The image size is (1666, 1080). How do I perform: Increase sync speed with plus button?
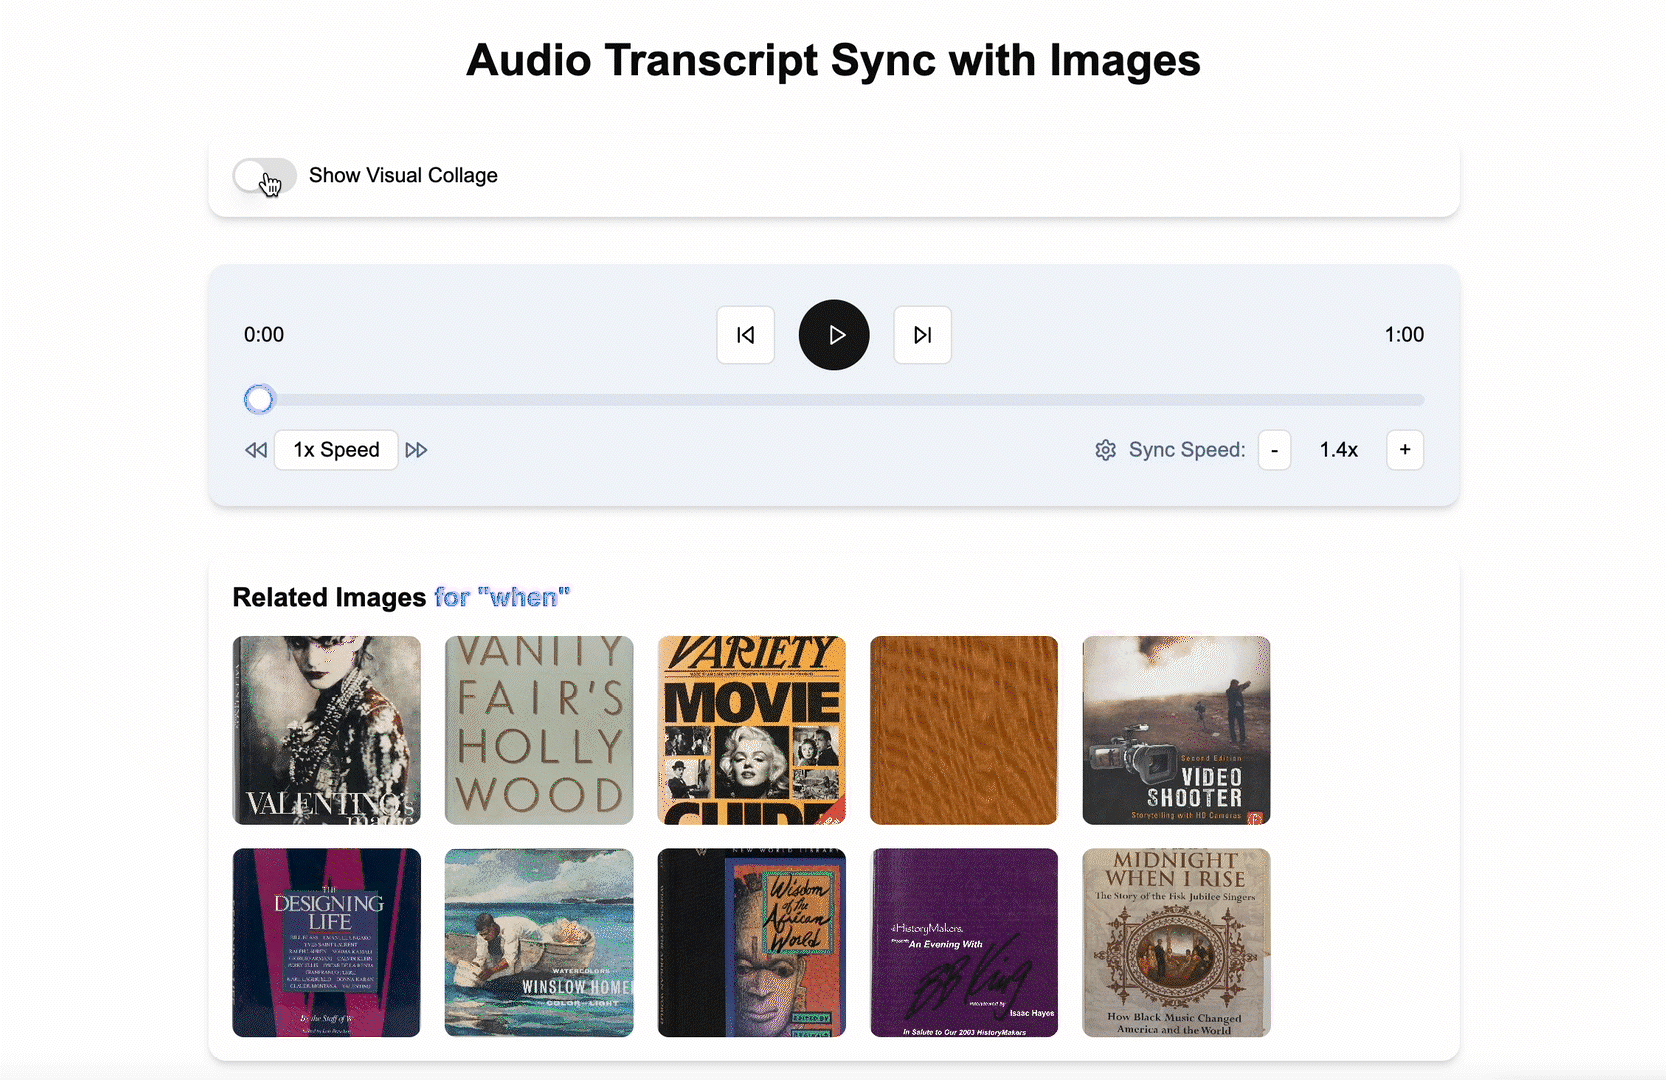1405,450
